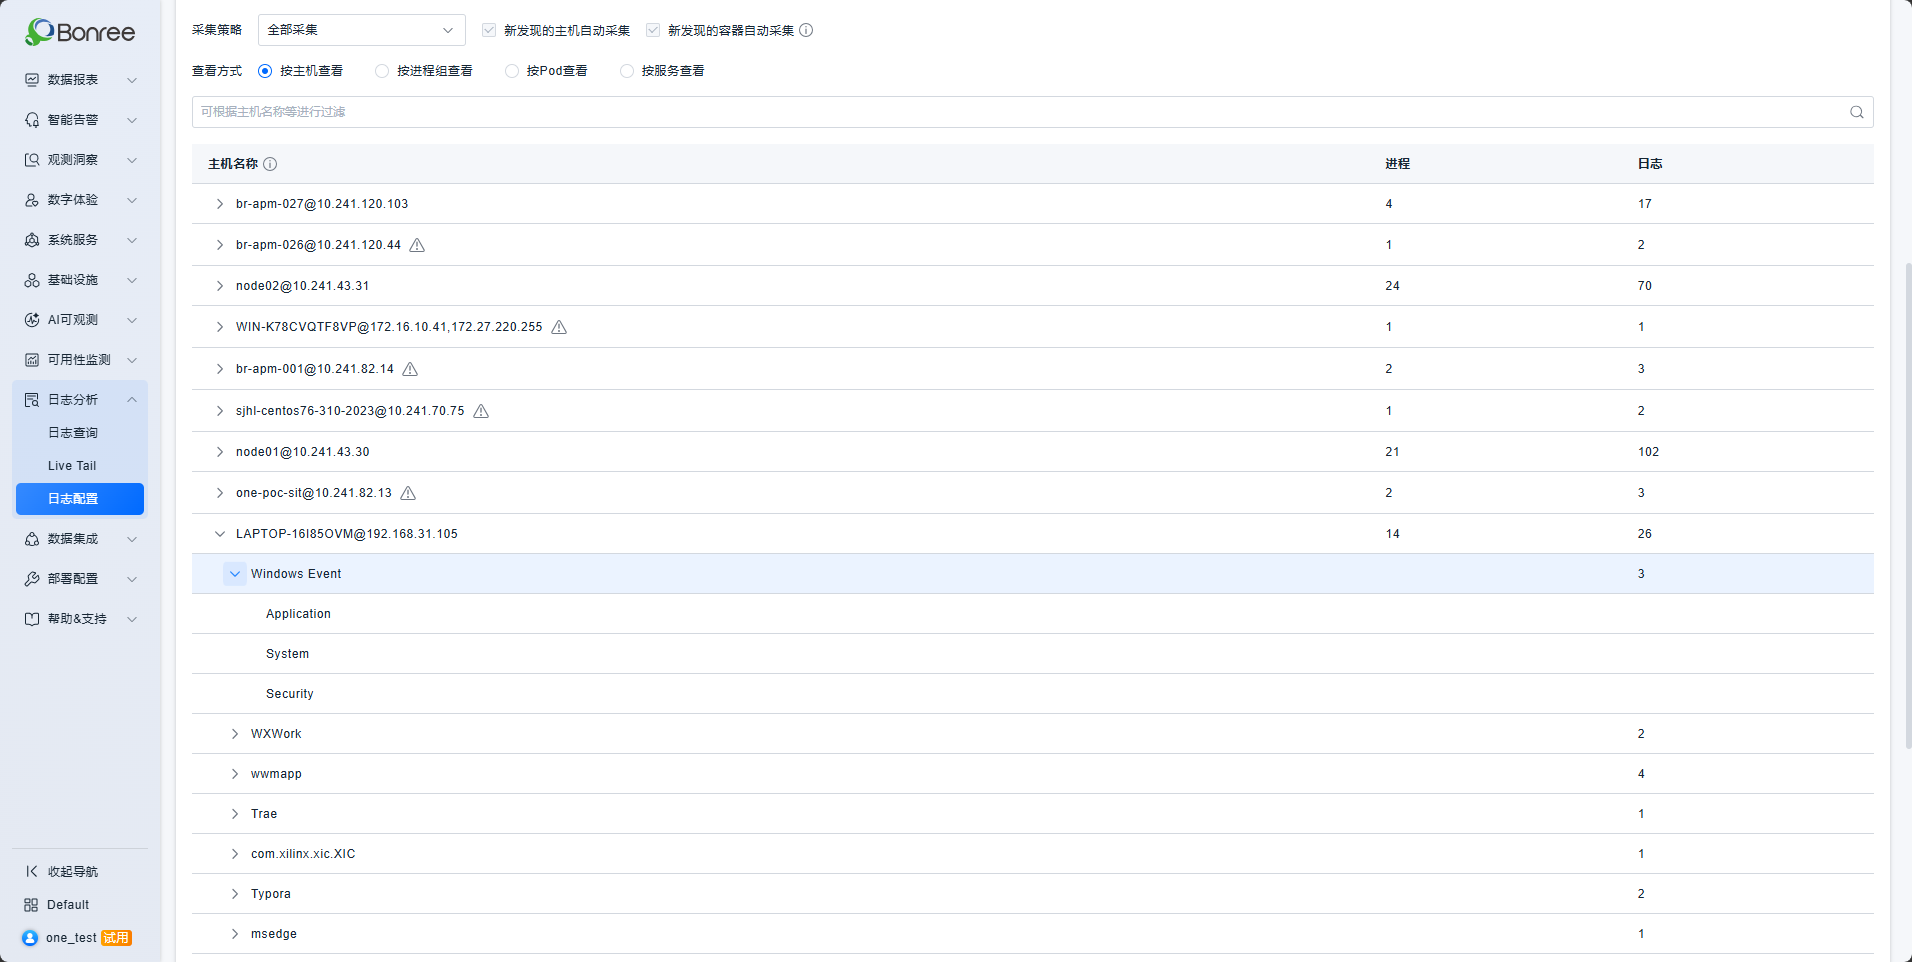This screenshot has width=1912, height=962.
Task: Click the Default workspace grid icon
Action: coord(31,905)
